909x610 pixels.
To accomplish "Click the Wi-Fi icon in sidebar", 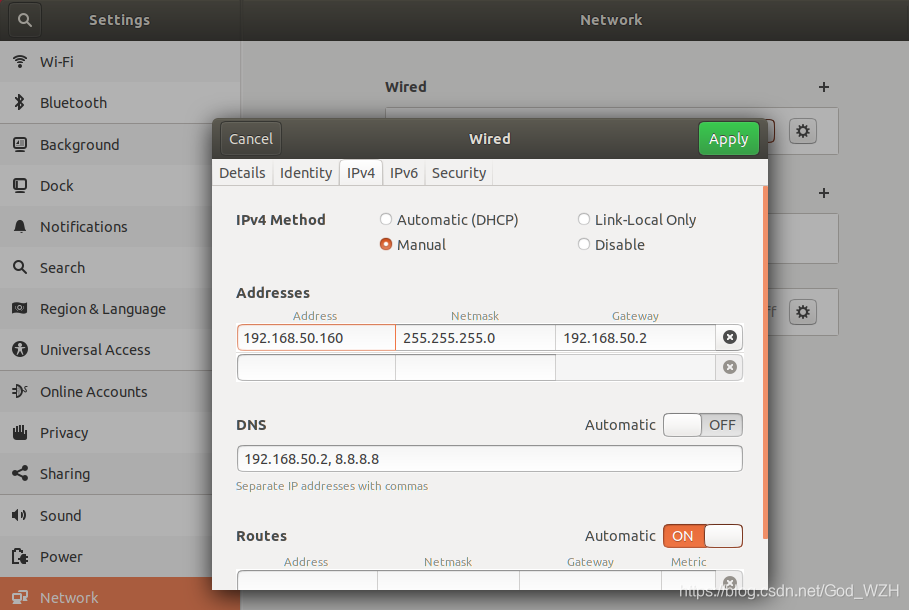I will click(x=20, y=61).
